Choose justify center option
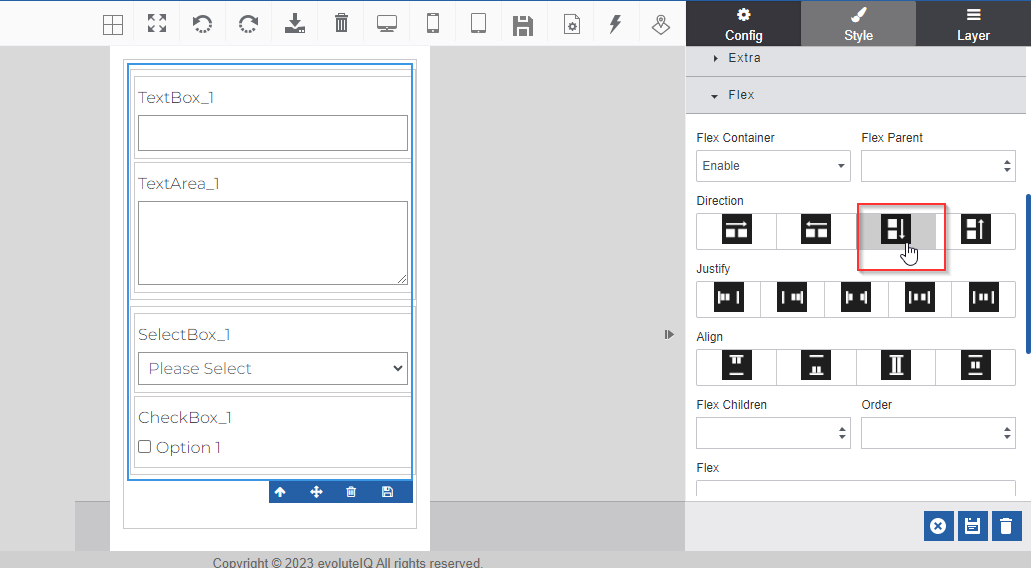The height and width of the screenshot is (568, 1031). tap(984, 297)
